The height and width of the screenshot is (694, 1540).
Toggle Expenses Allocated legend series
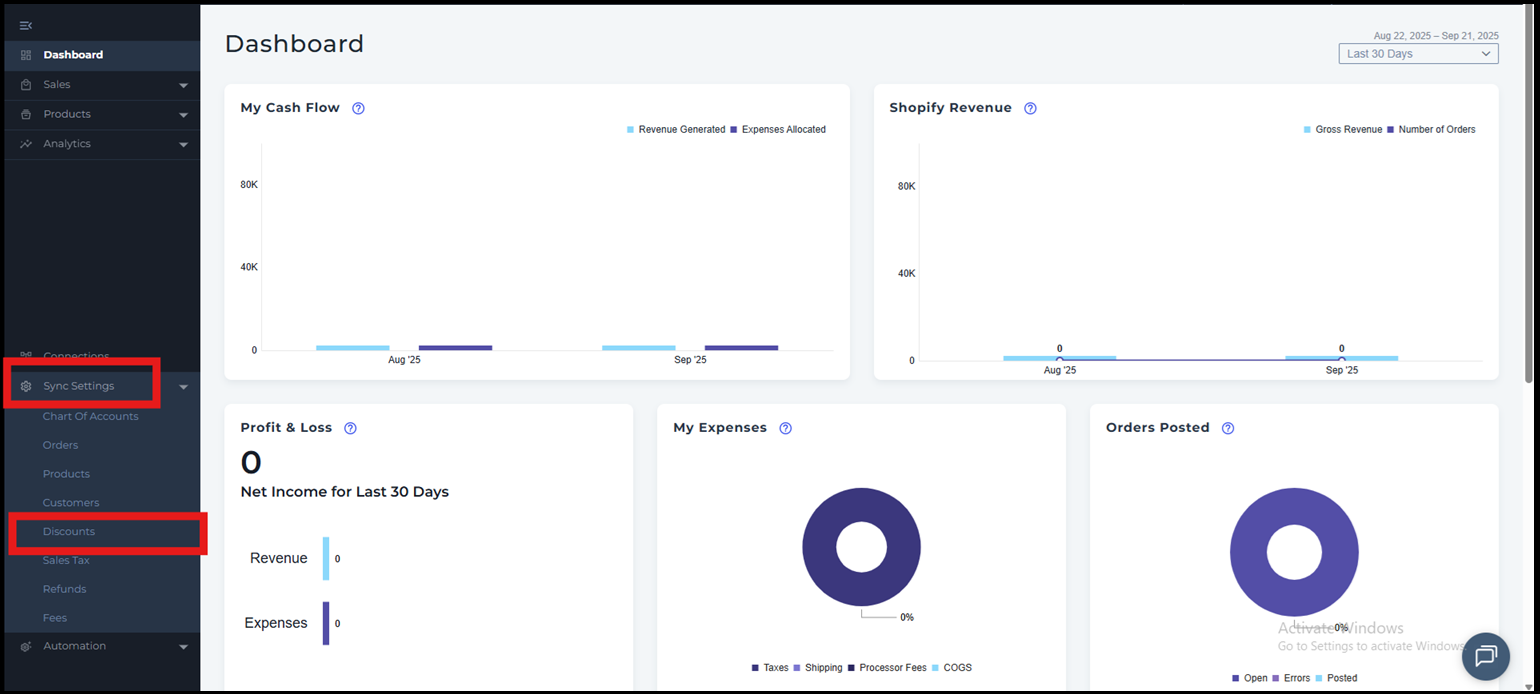click(x=783, y=130)
